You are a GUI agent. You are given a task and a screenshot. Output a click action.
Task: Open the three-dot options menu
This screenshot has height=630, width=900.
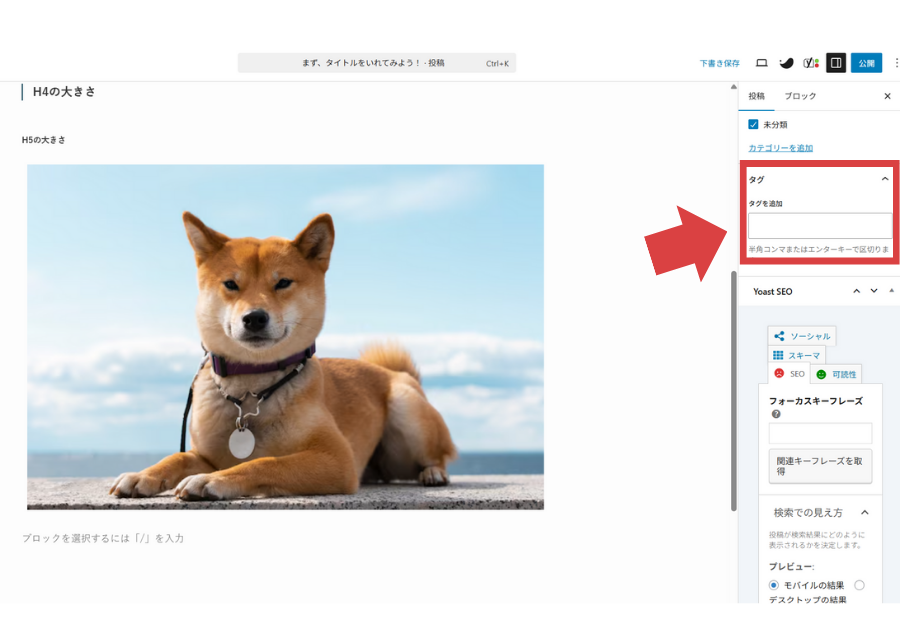click(895, 63)
